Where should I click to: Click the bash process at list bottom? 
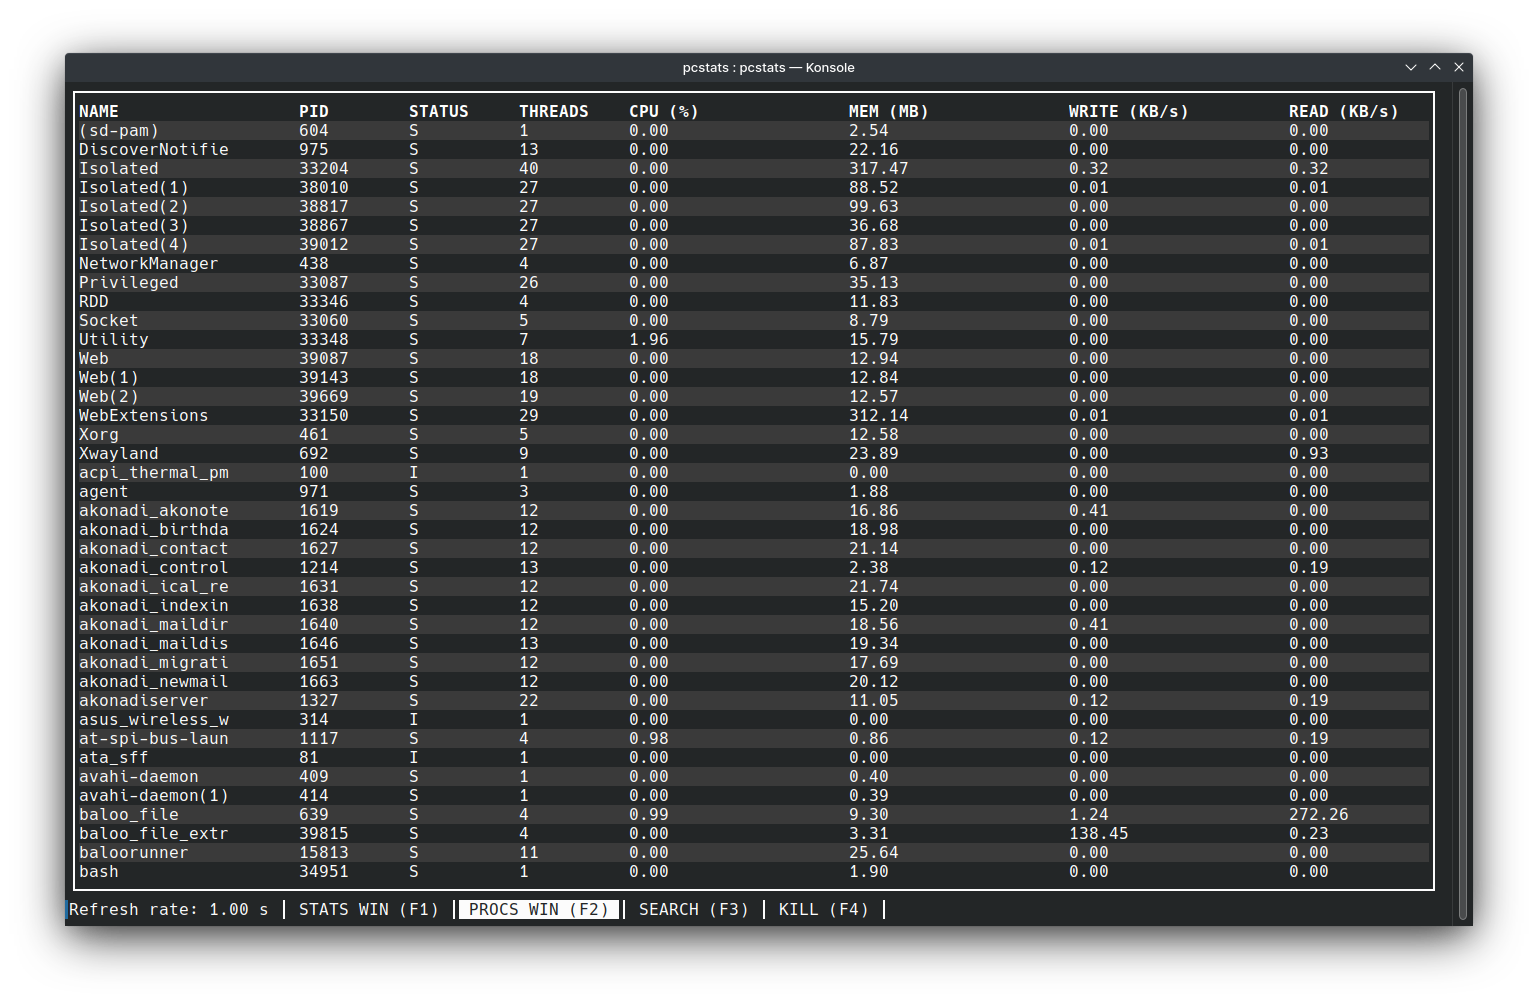pyautogui.click(x=98, y=871)
